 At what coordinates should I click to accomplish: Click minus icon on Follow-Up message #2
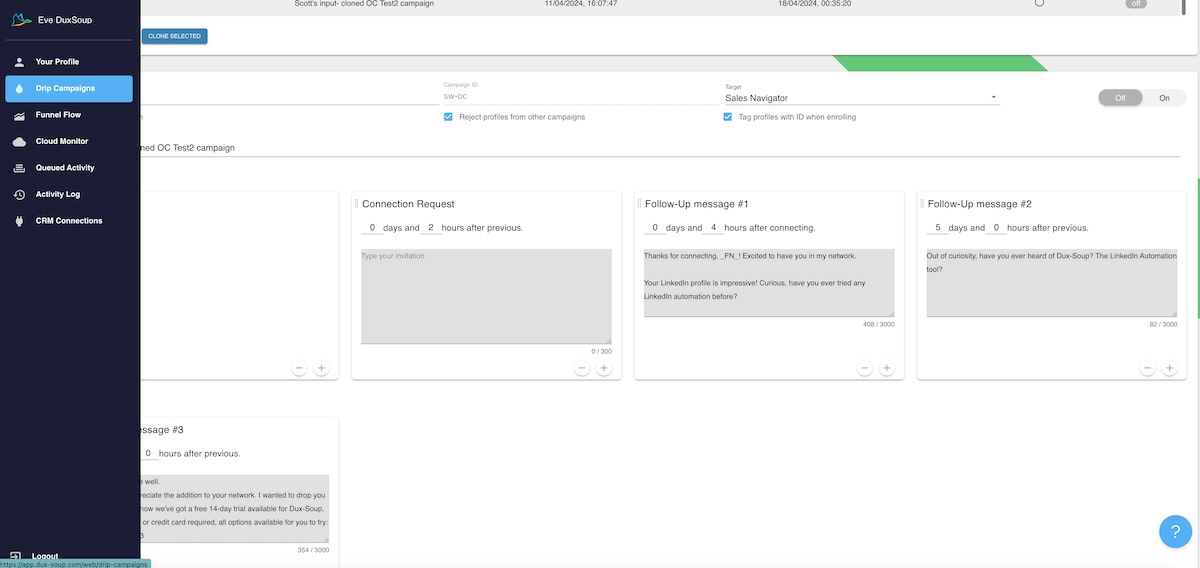coord(1147,368)
